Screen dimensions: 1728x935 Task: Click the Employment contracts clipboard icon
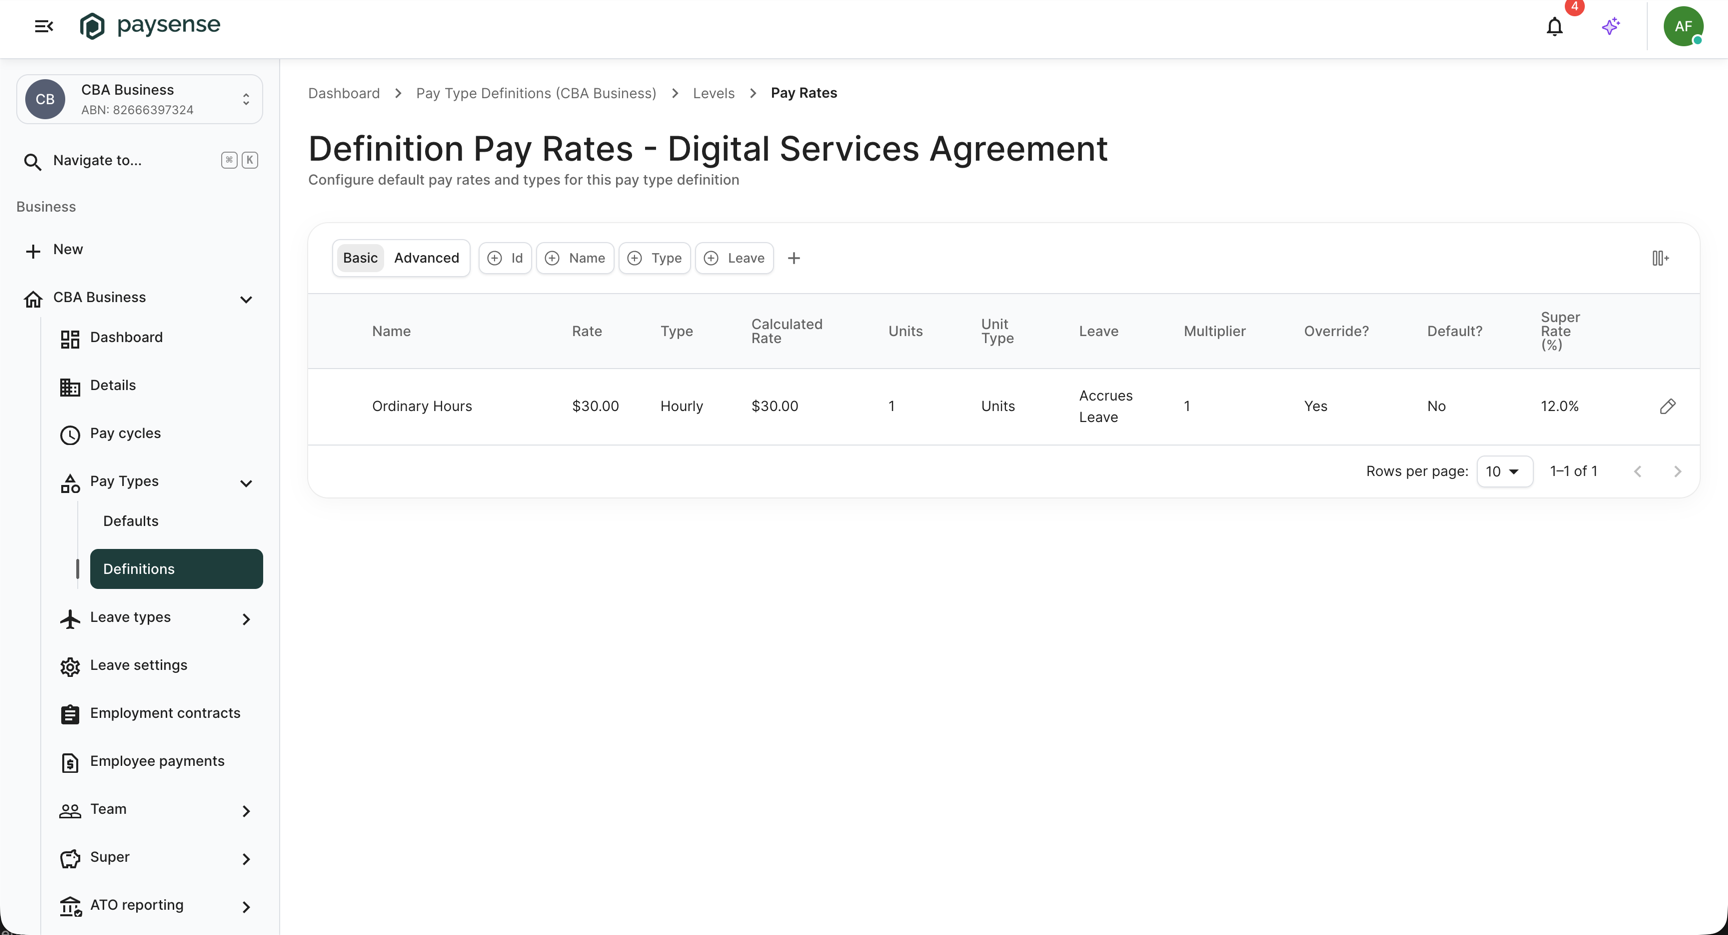[x=70, y=714]
